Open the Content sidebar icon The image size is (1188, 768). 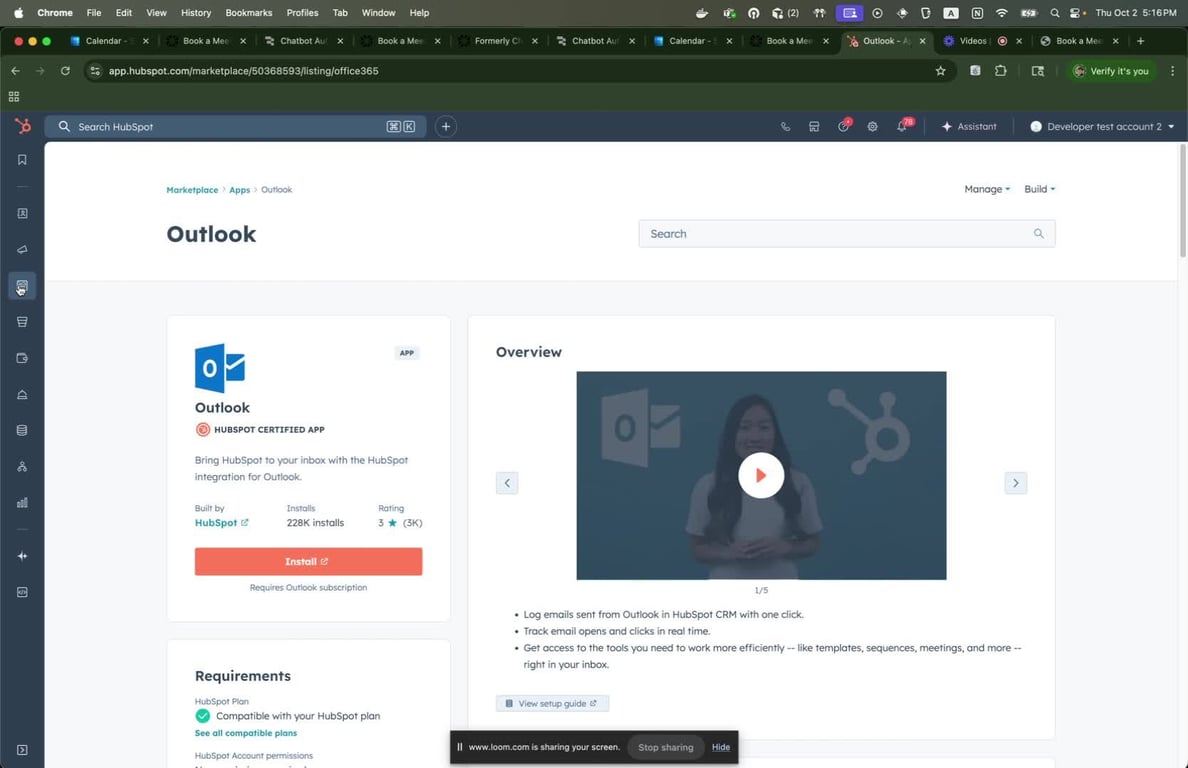point(22,286)
